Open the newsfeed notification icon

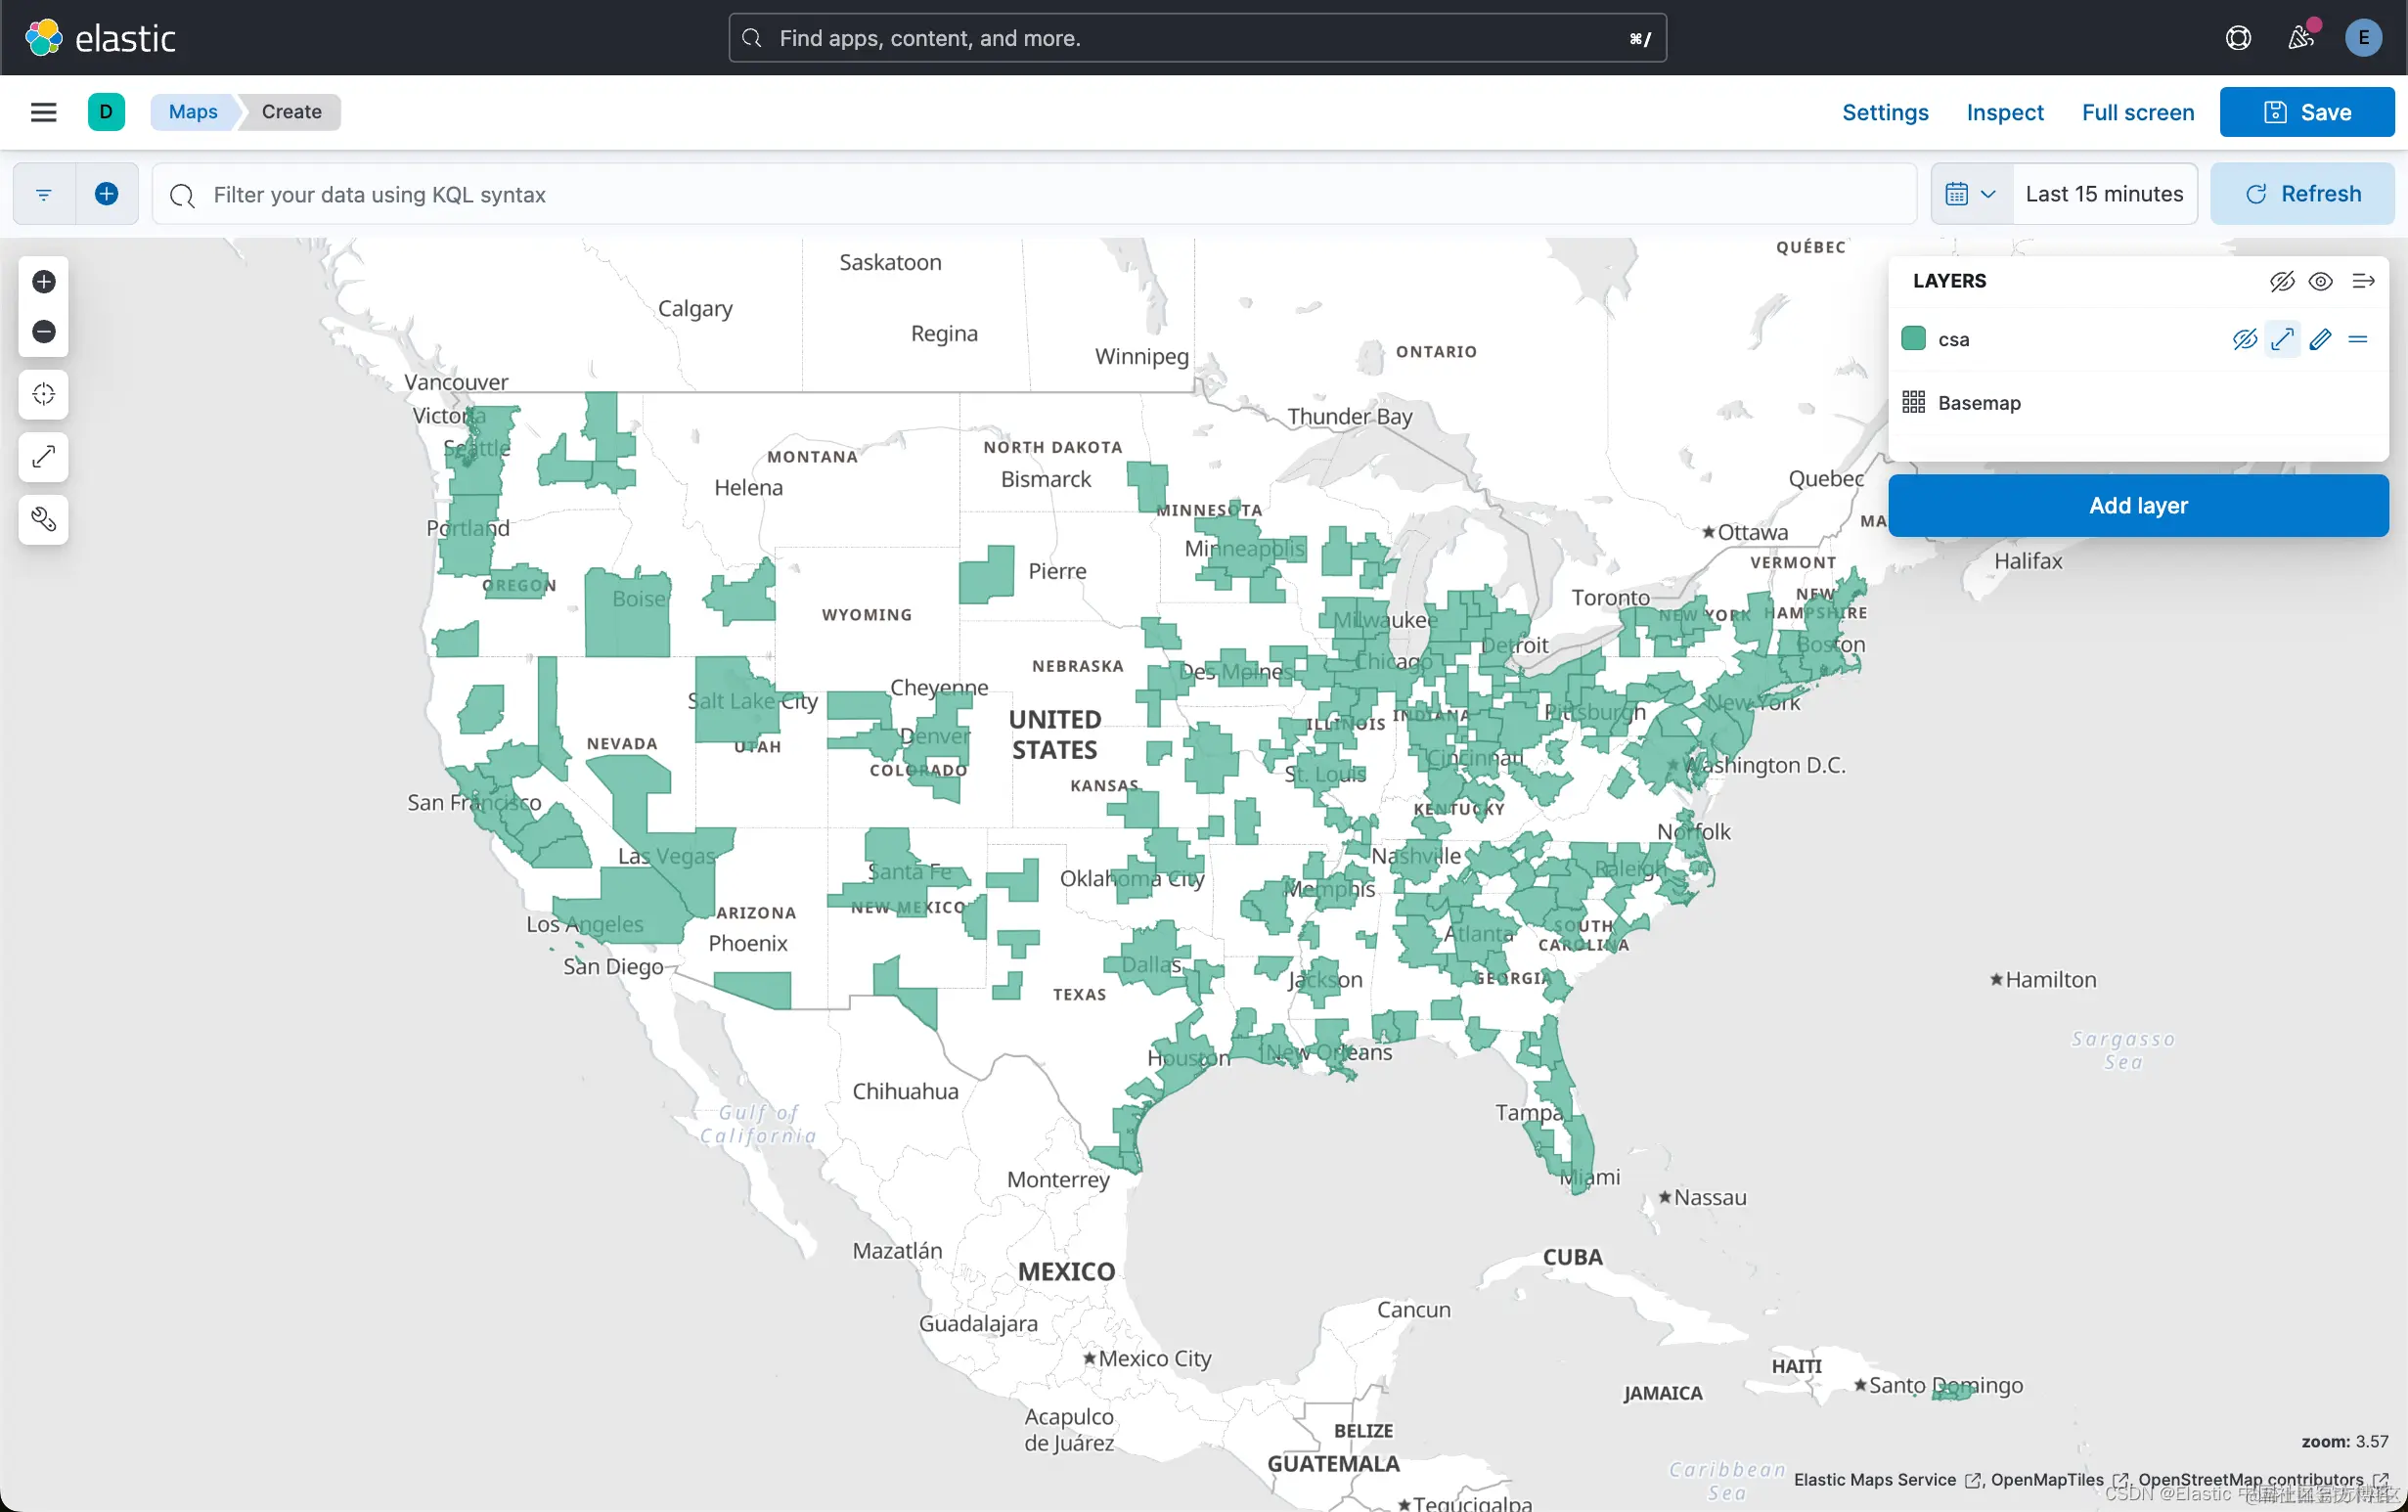pos(2300,38)
